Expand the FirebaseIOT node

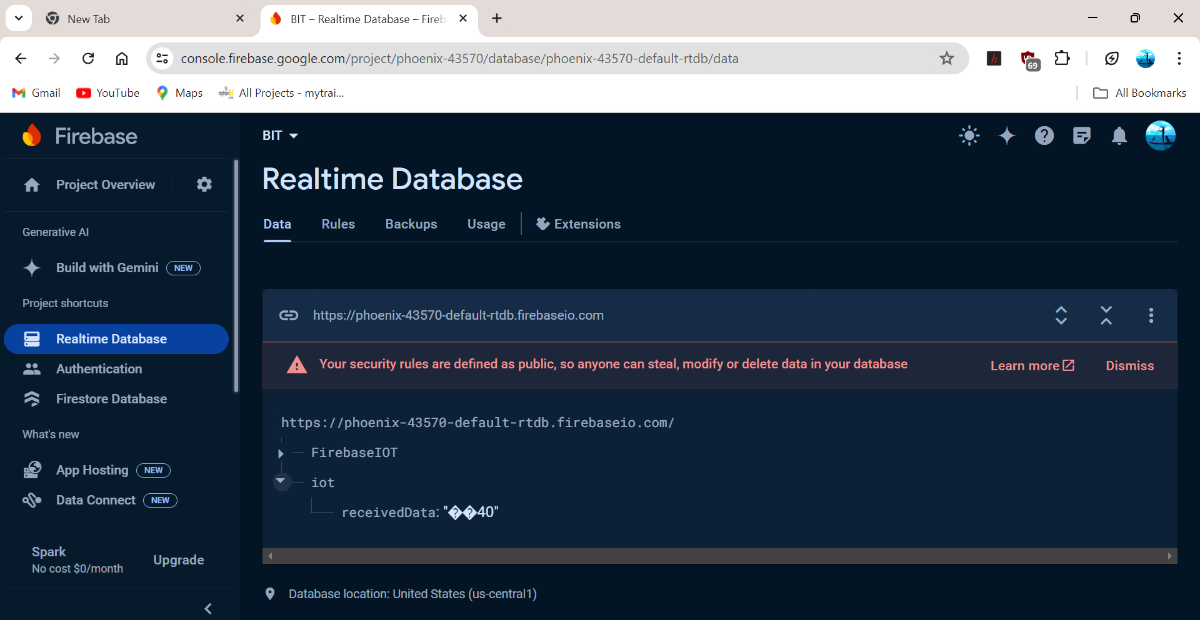pyautogui.click(x=281, y=453)
